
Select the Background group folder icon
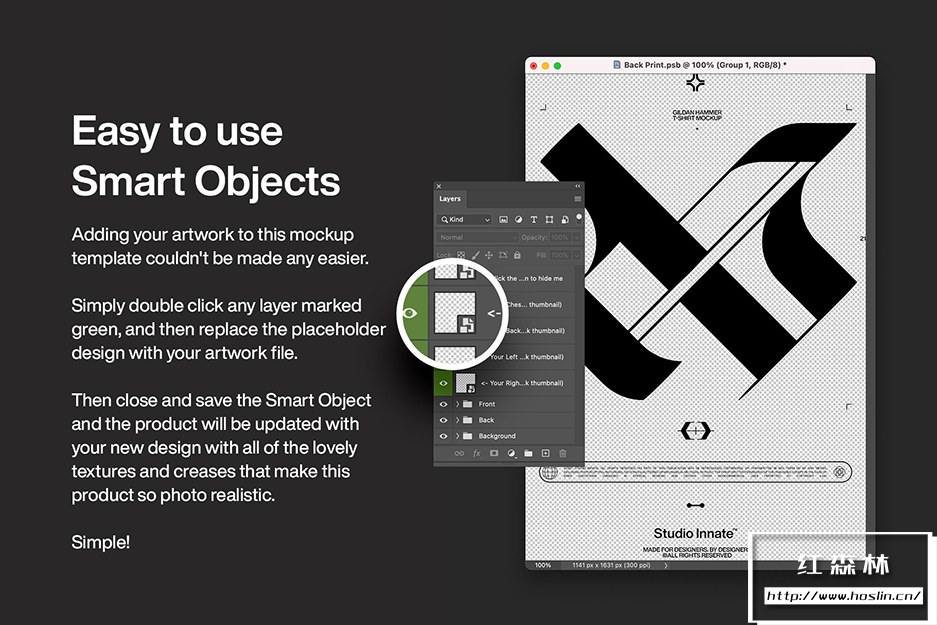point(468,437)
